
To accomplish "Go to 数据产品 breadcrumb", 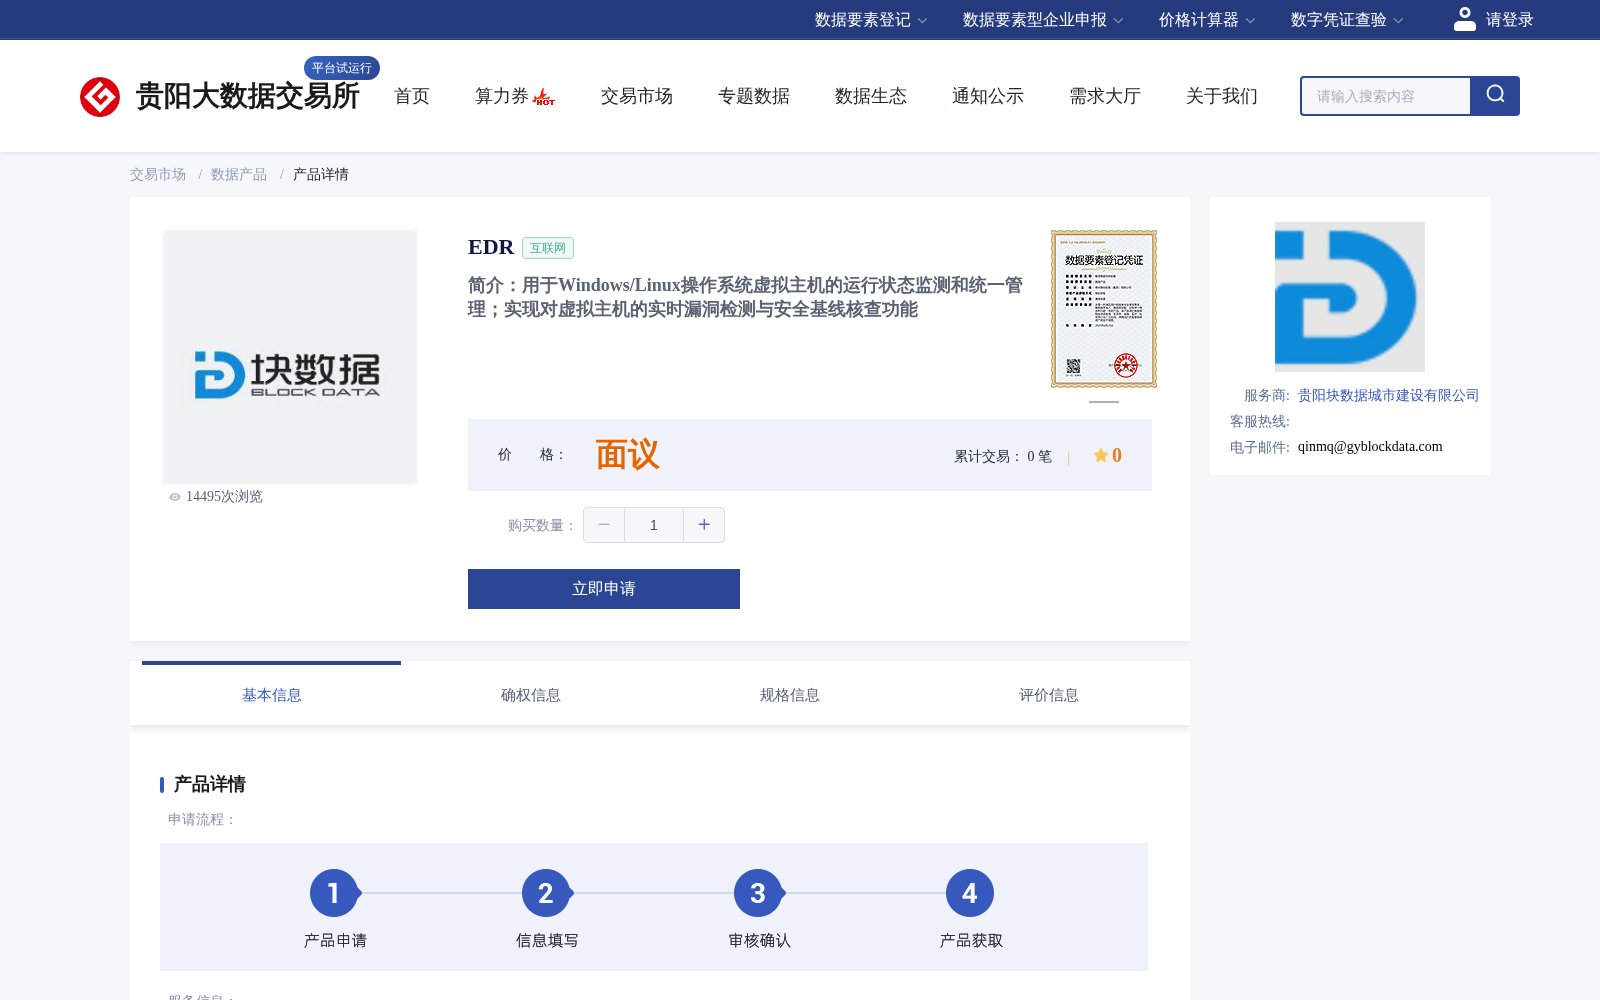I will pyautogui.click(x=239, y=175).
